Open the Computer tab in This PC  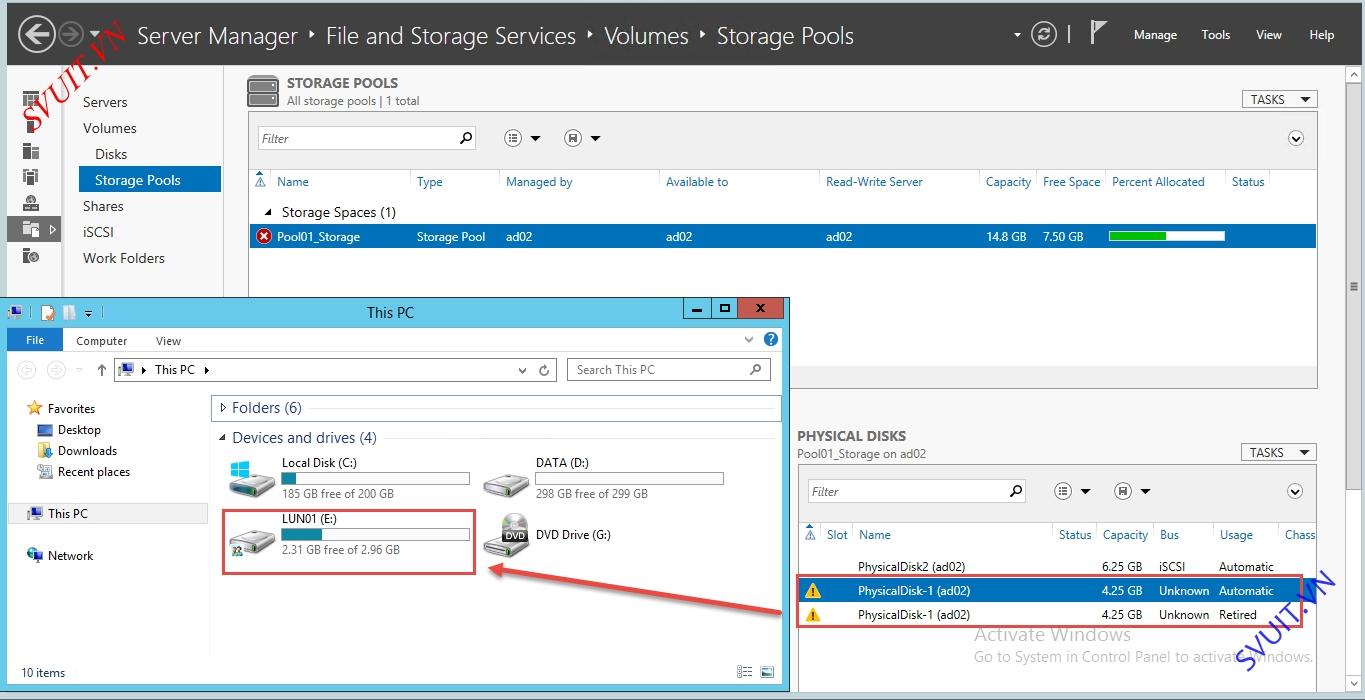(x=102, y=341)
